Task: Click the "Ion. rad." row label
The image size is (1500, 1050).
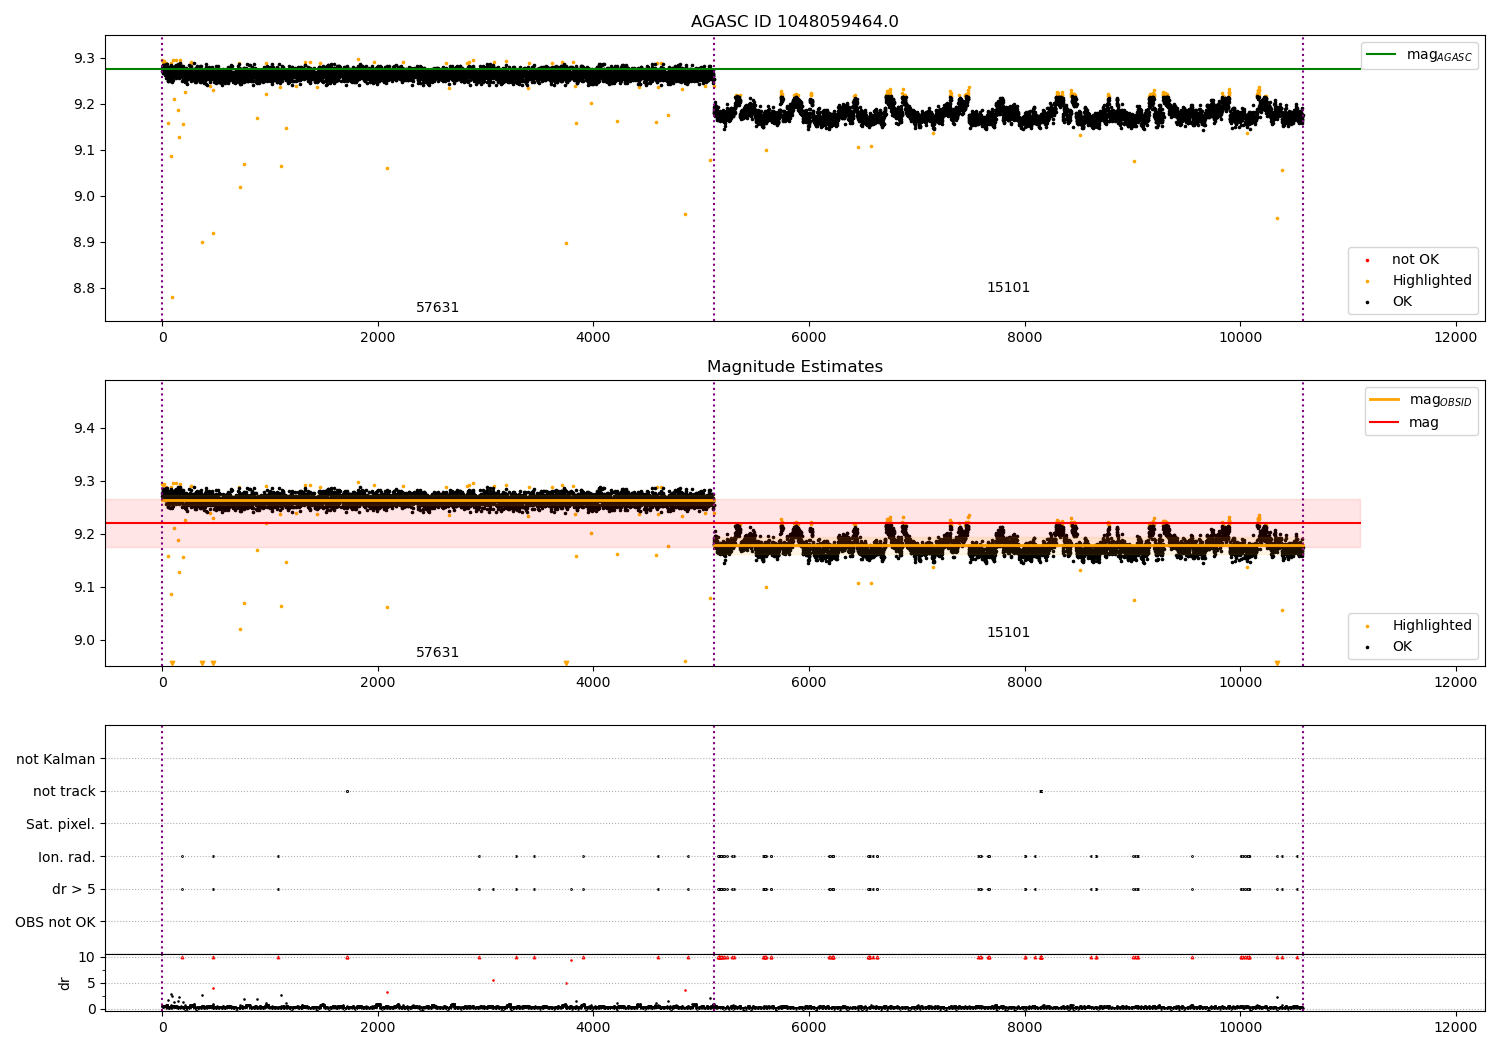Action: click(x=67, y=857)
